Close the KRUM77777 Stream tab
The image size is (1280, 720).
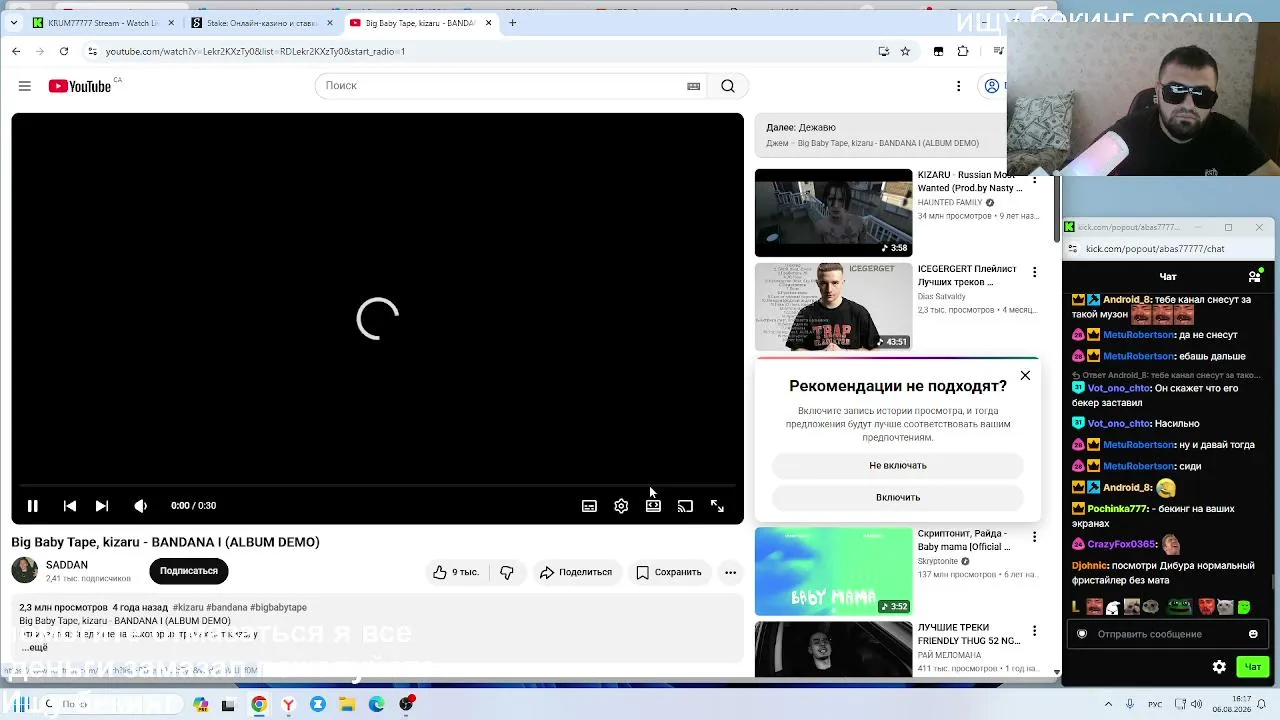(x=171, y=23)
